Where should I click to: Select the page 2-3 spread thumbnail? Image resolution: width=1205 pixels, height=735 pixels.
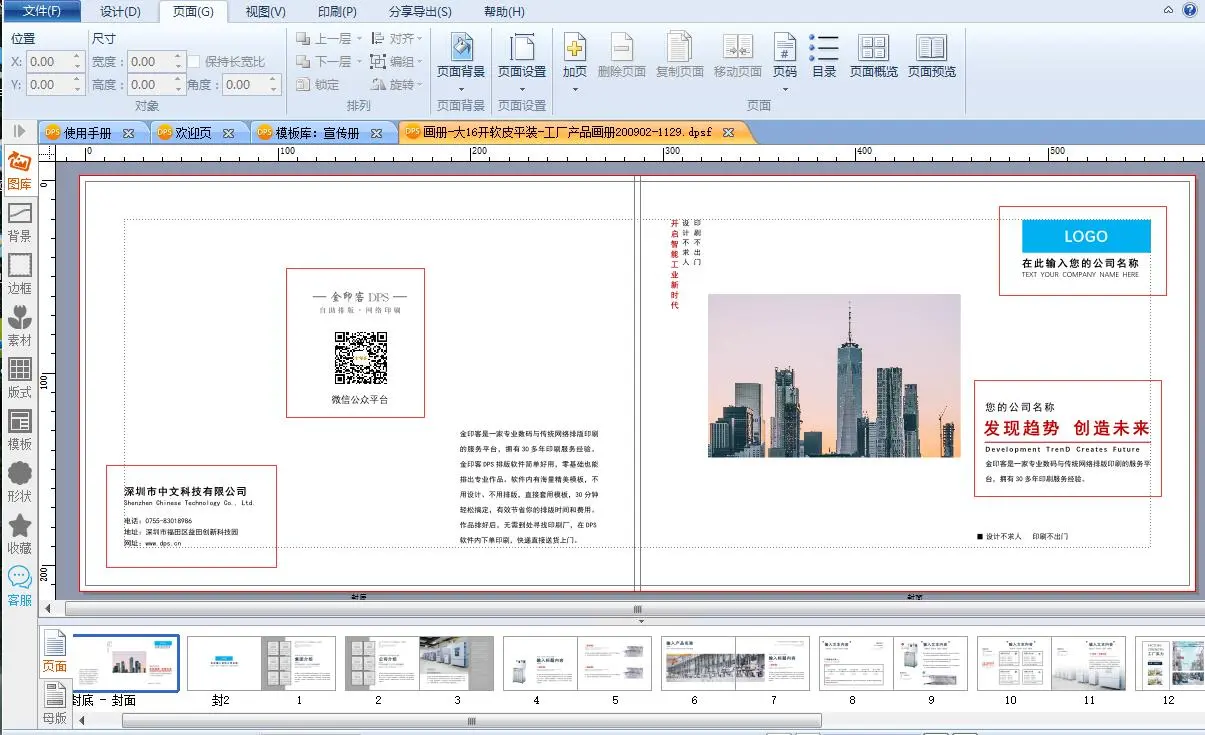pyautogui.click(x=419, y=663)
